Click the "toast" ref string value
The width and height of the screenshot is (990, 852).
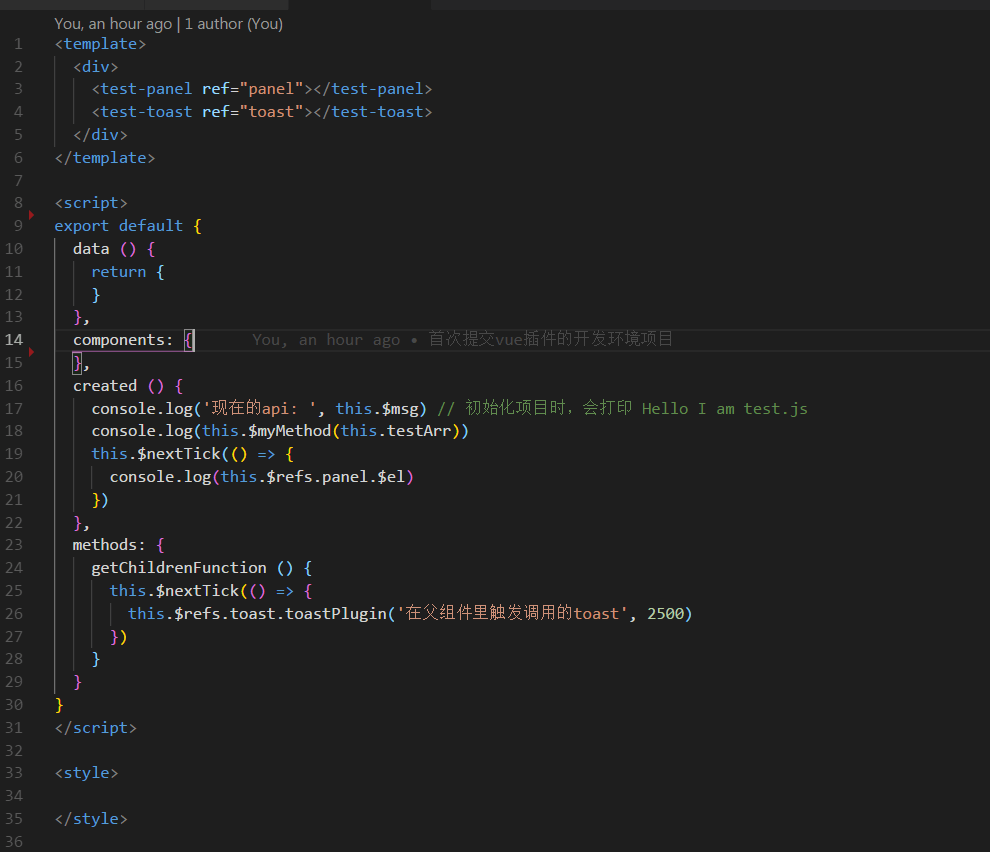(x=271, y=112)
